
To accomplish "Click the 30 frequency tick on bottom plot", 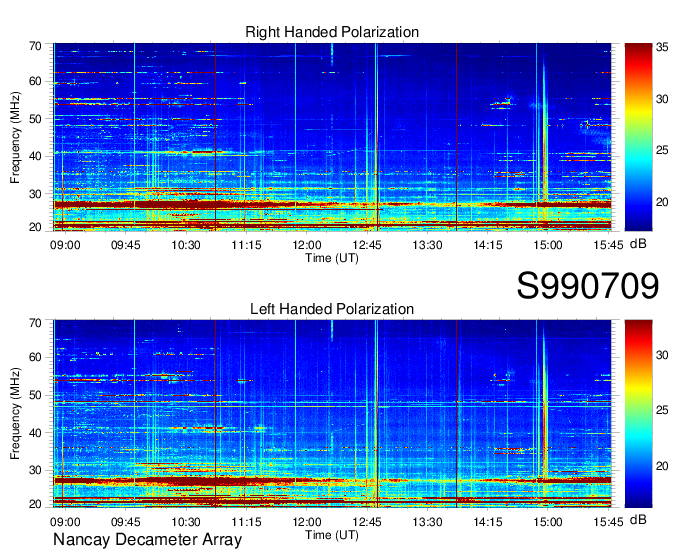I will [x=35, y=470].
